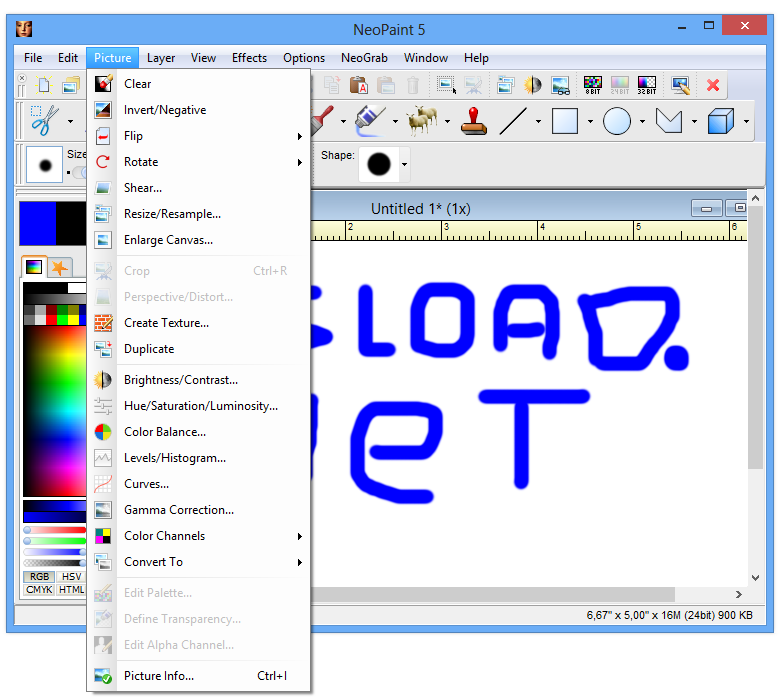782x698 pixels.
Task: Click the red channel slider
Action: (55, 530)
